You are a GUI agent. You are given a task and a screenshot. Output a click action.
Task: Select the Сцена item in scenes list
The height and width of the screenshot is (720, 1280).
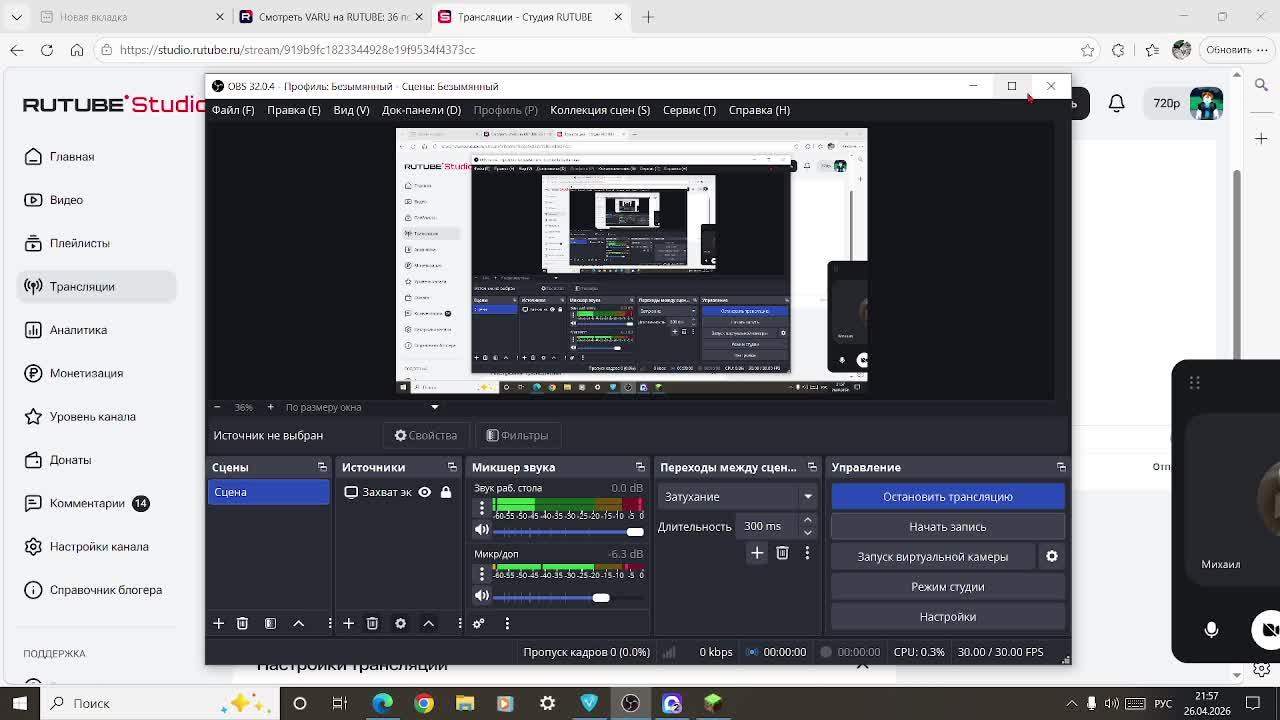(268, 492)
